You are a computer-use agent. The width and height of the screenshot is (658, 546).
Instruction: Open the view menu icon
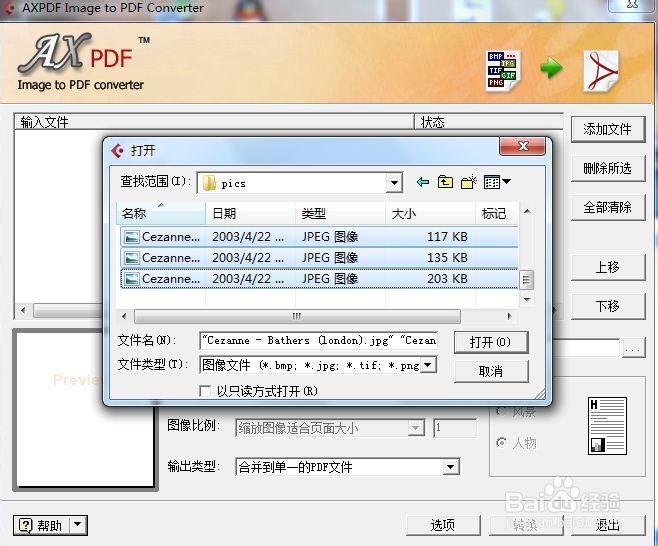pos(497,182)
